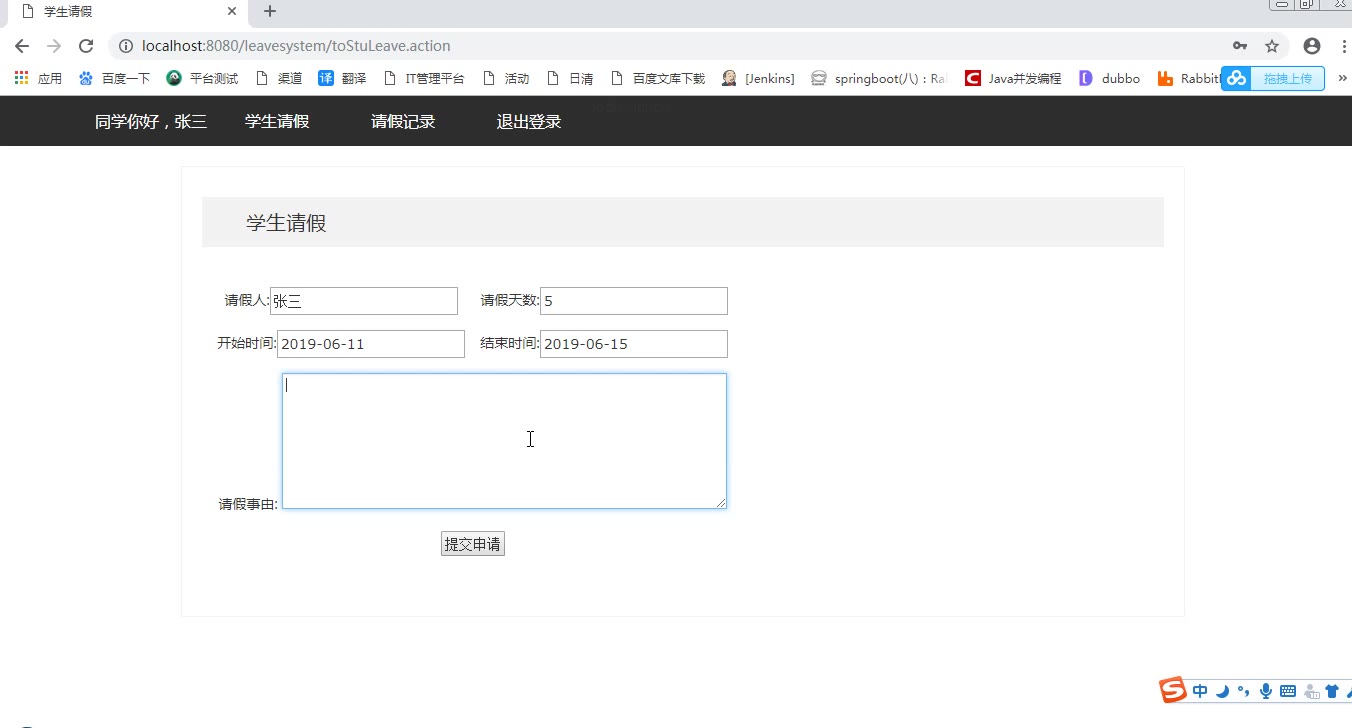Click the address bar URL field
The image size is (1352, 728).
coord(660,46)
